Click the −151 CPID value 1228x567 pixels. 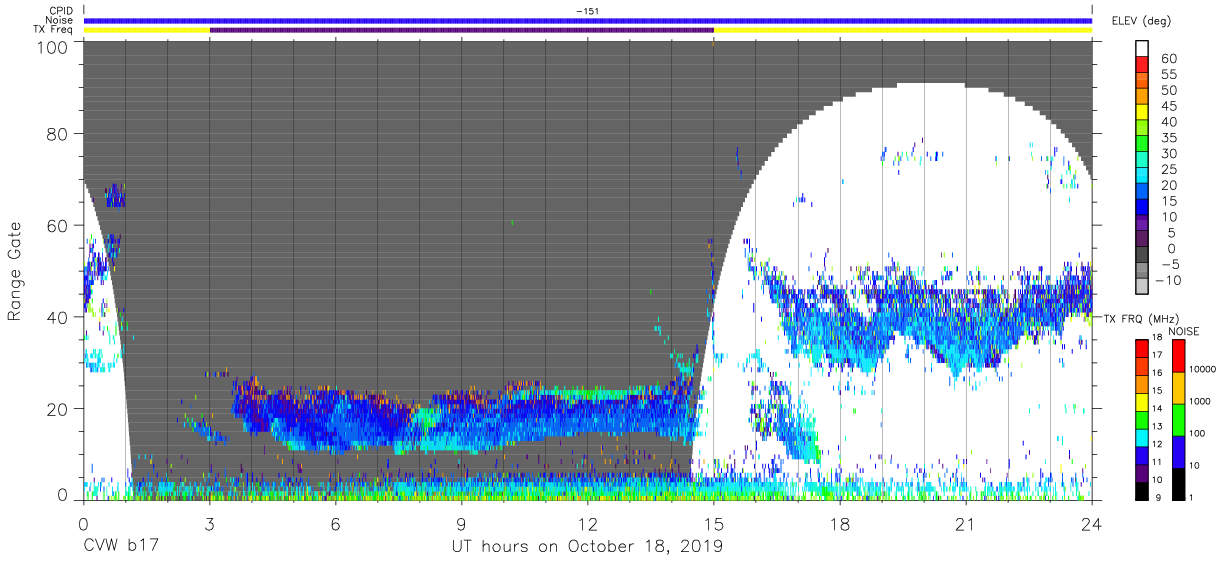pos(588,10)
